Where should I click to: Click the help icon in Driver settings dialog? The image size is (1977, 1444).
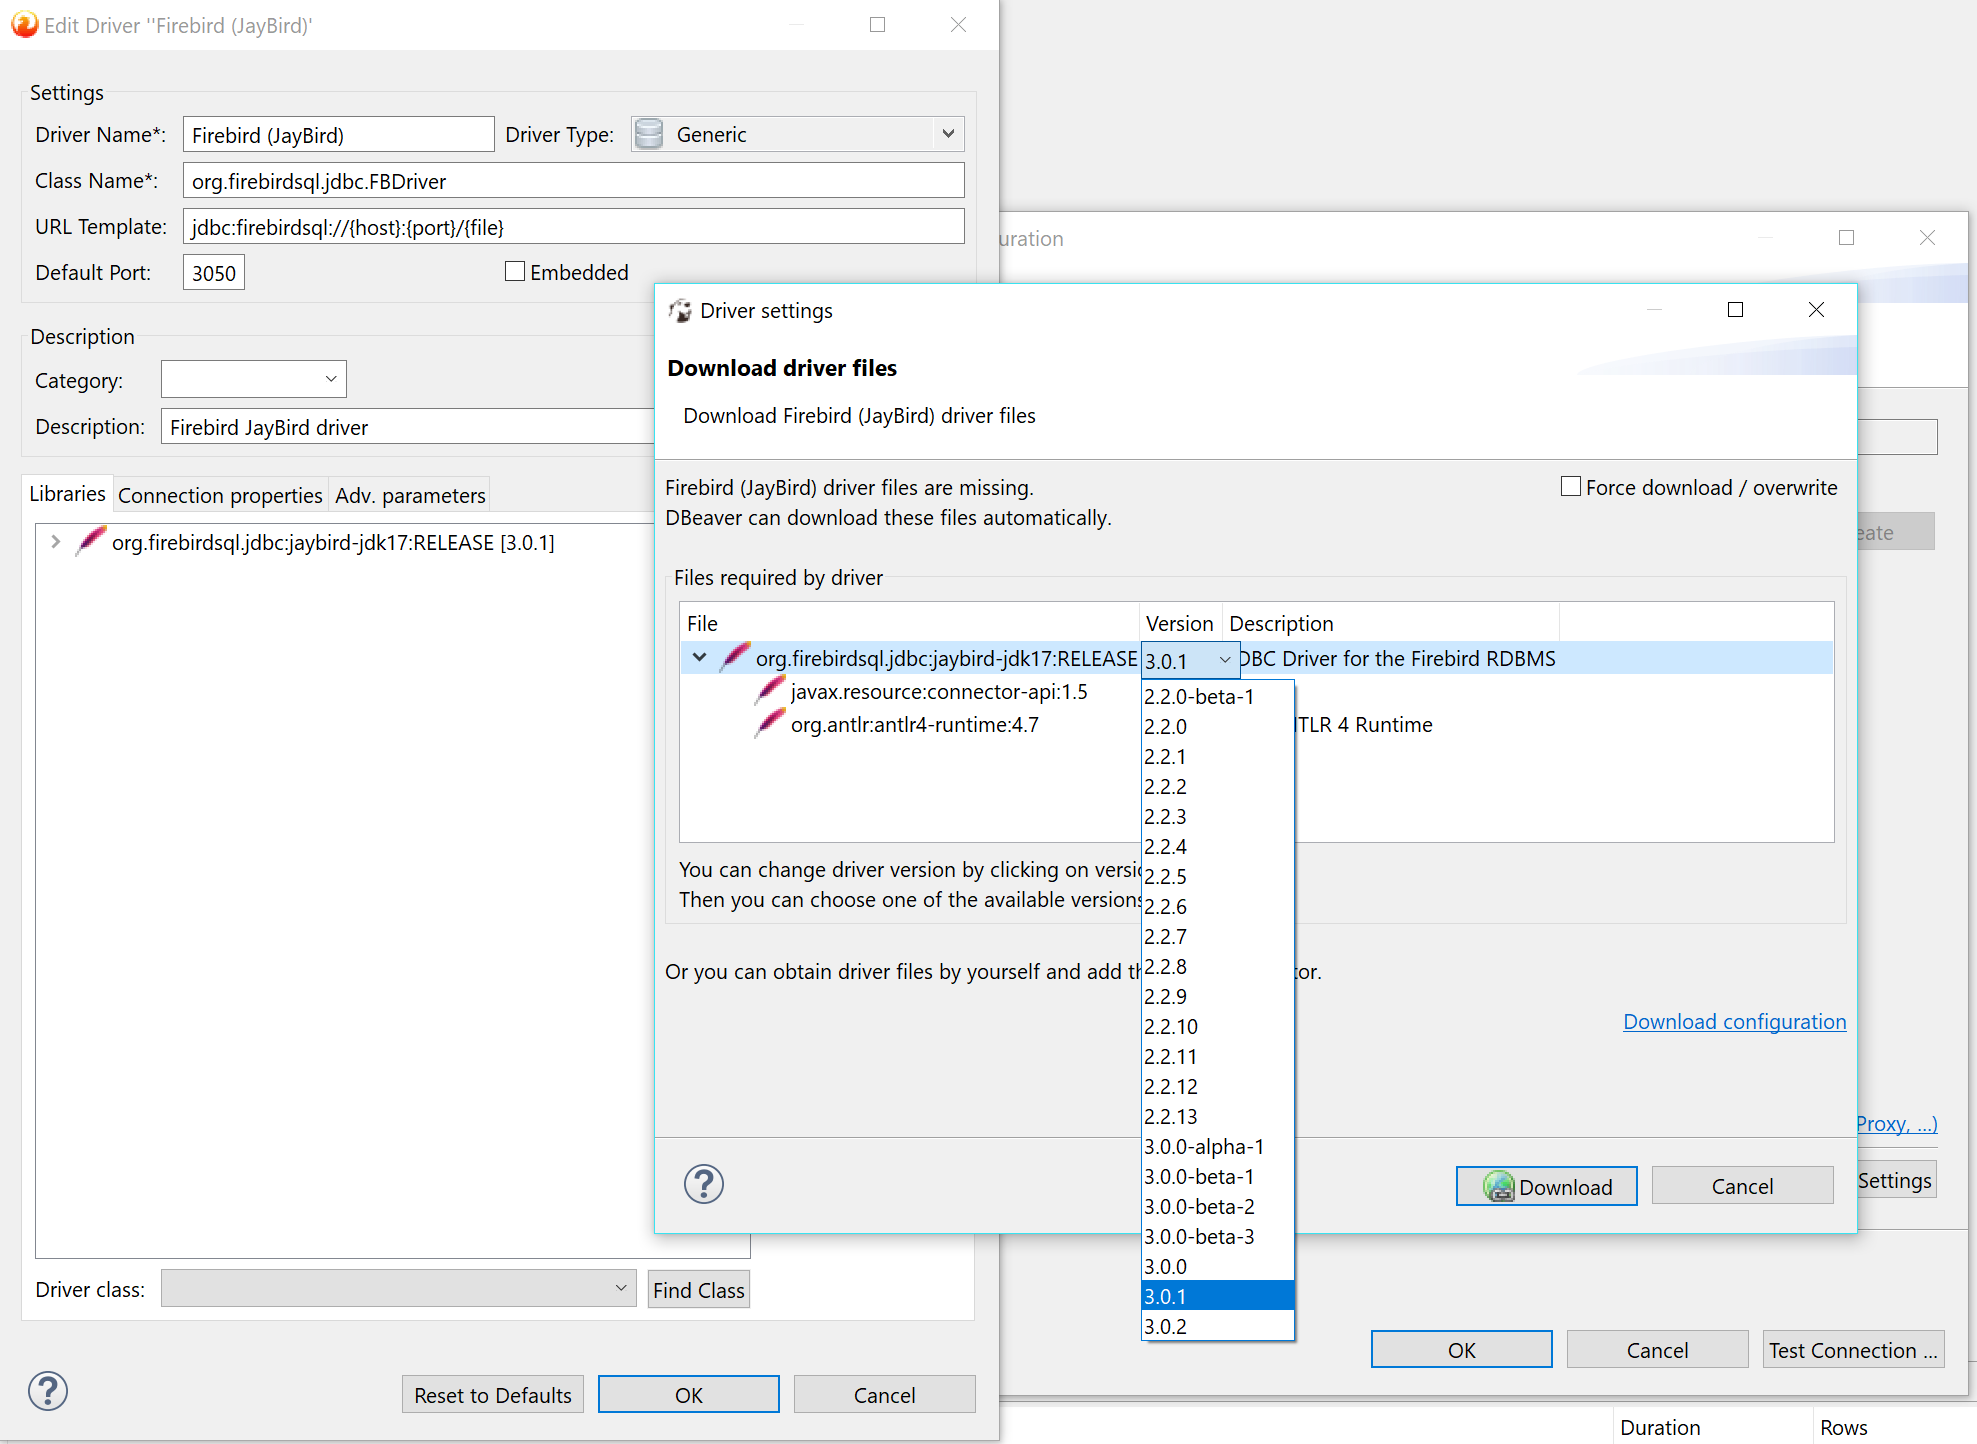point(704,1184)
